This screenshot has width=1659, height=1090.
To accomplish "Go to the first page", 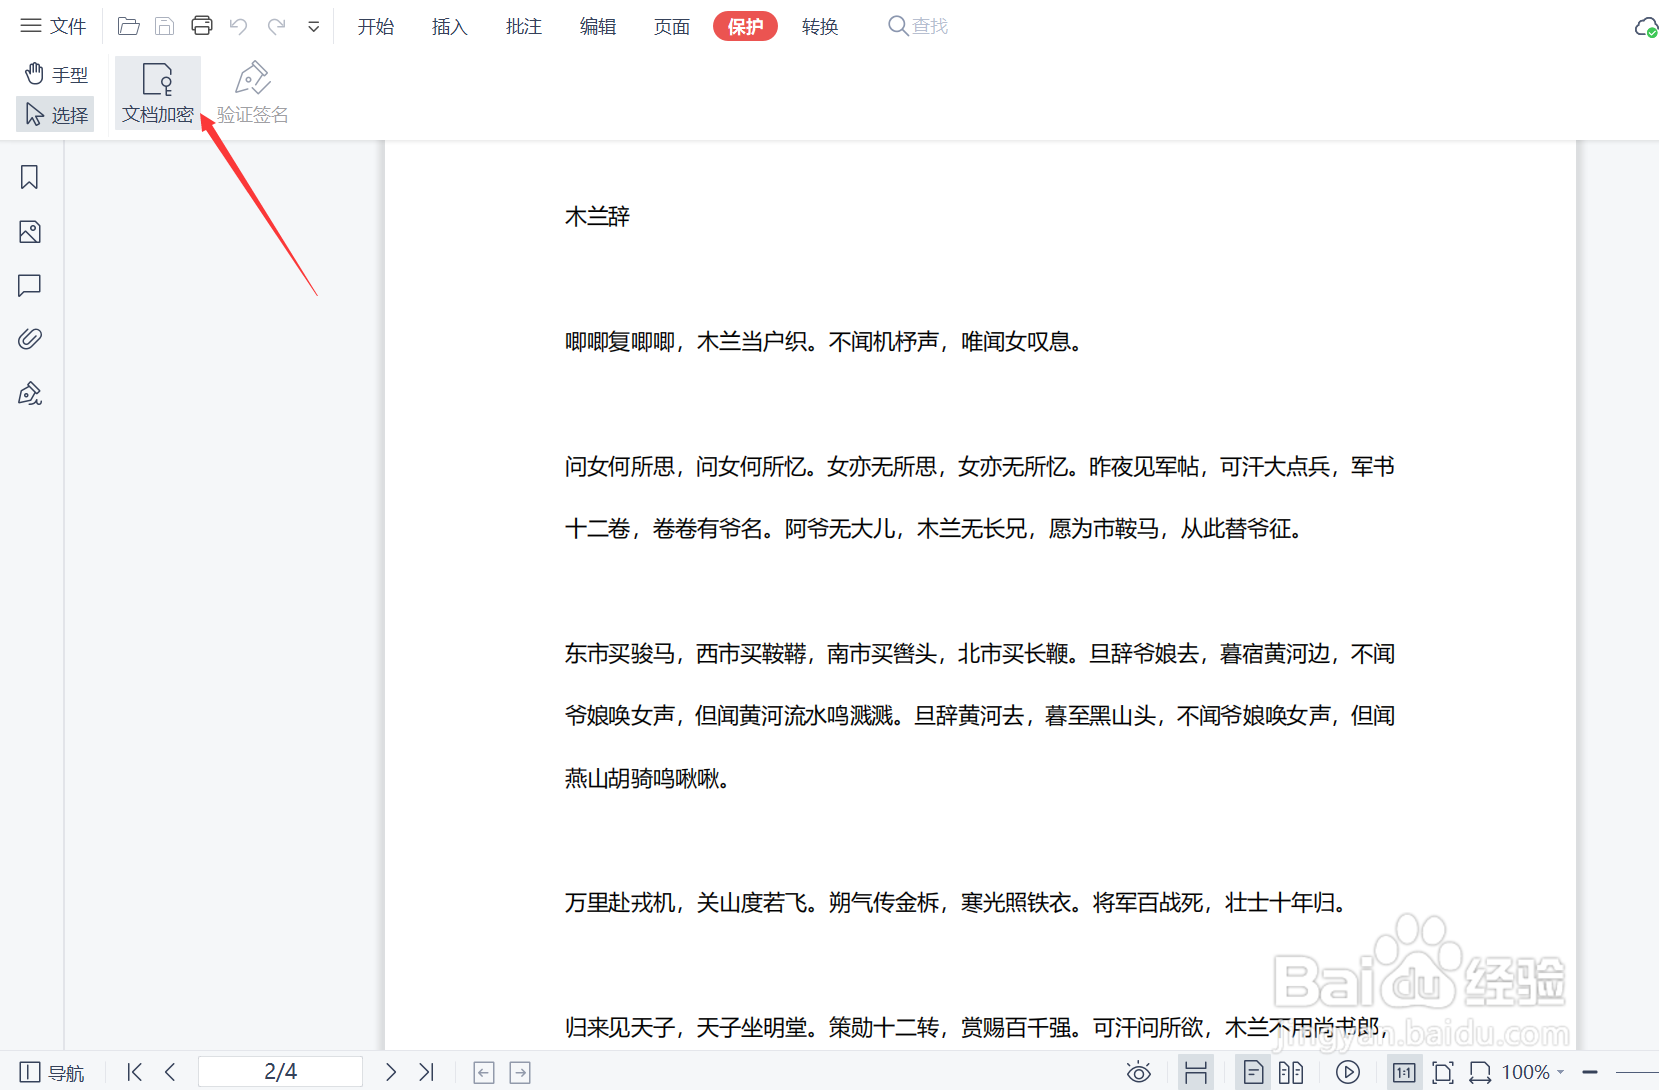I will click(135, 1072).
